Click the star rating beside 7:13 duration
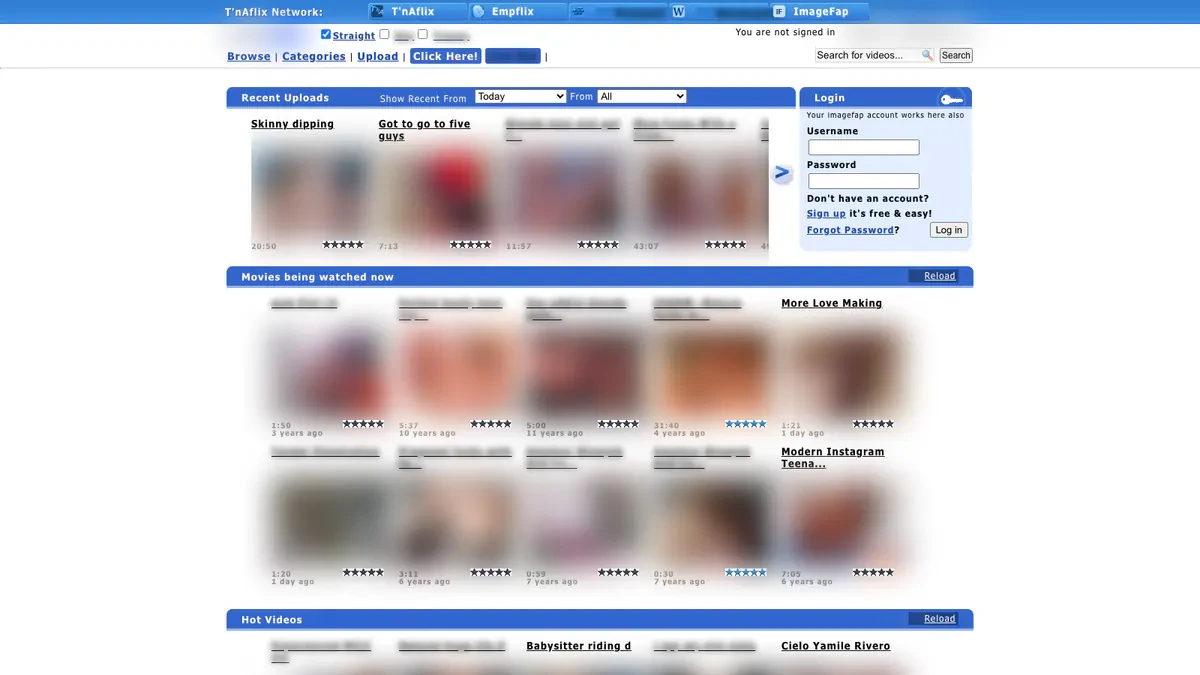This screenshot has height=675, width=1200. point(470,245)
